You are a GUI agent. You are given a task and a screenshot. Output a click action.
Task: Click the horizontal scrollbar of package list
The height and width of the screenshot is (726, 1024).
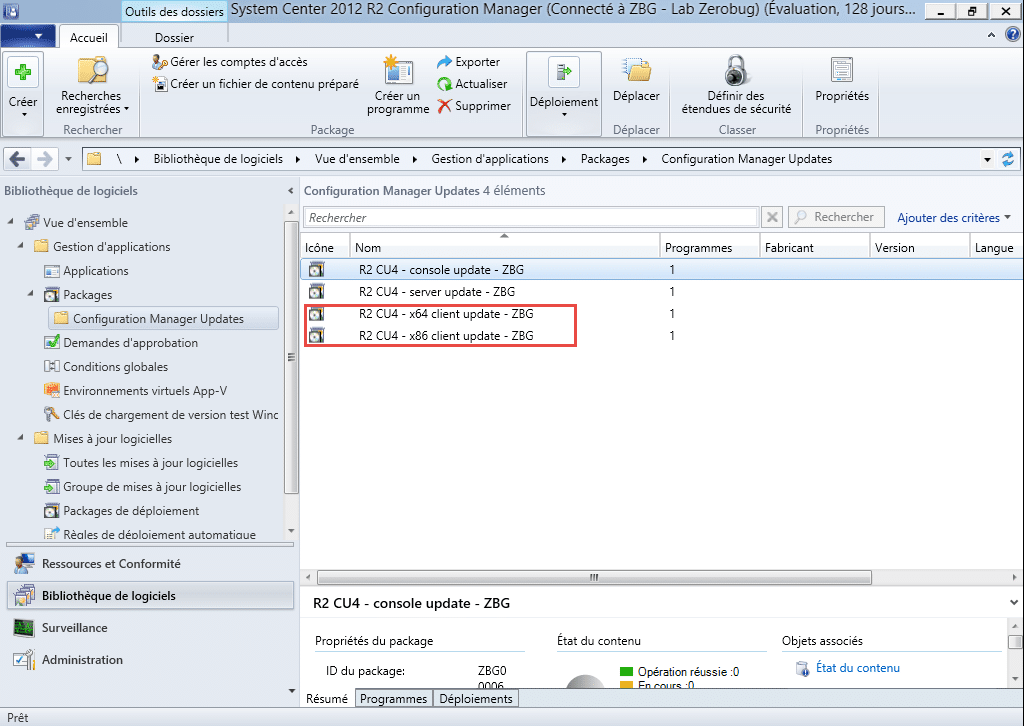[x=594, y=577]
